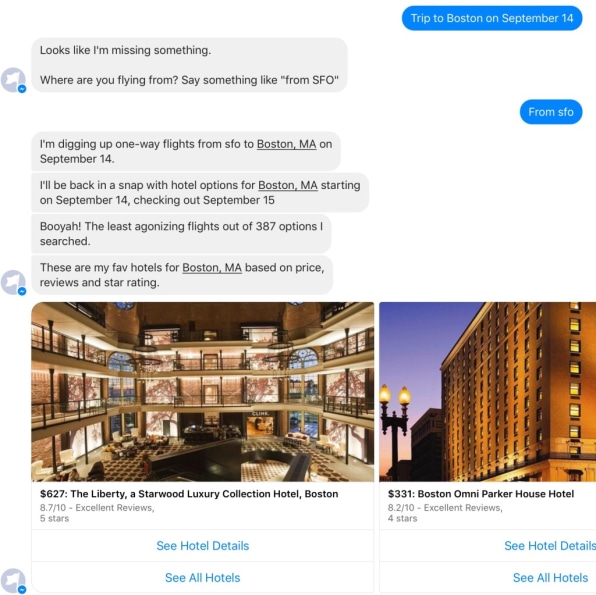Open The Liberty hotel photo

pos(203,392)
